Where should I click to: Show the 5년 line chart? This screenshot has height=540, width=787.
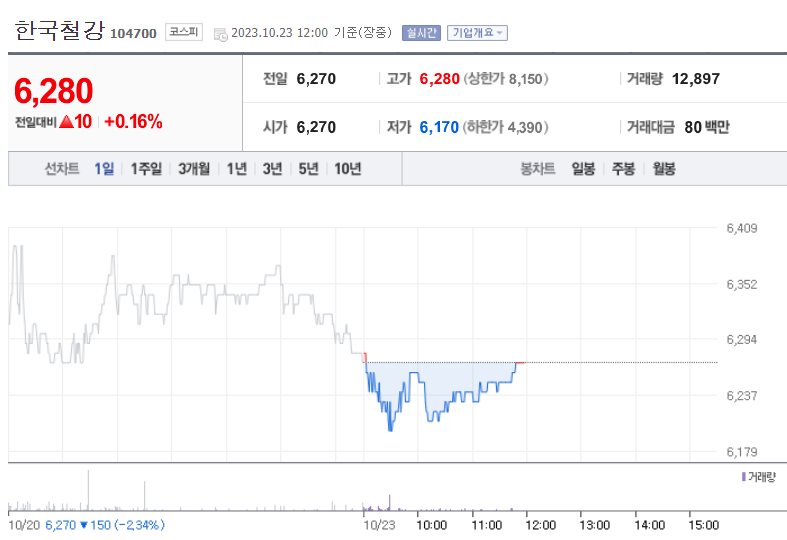pyautogui.click(x=308, y=169)
